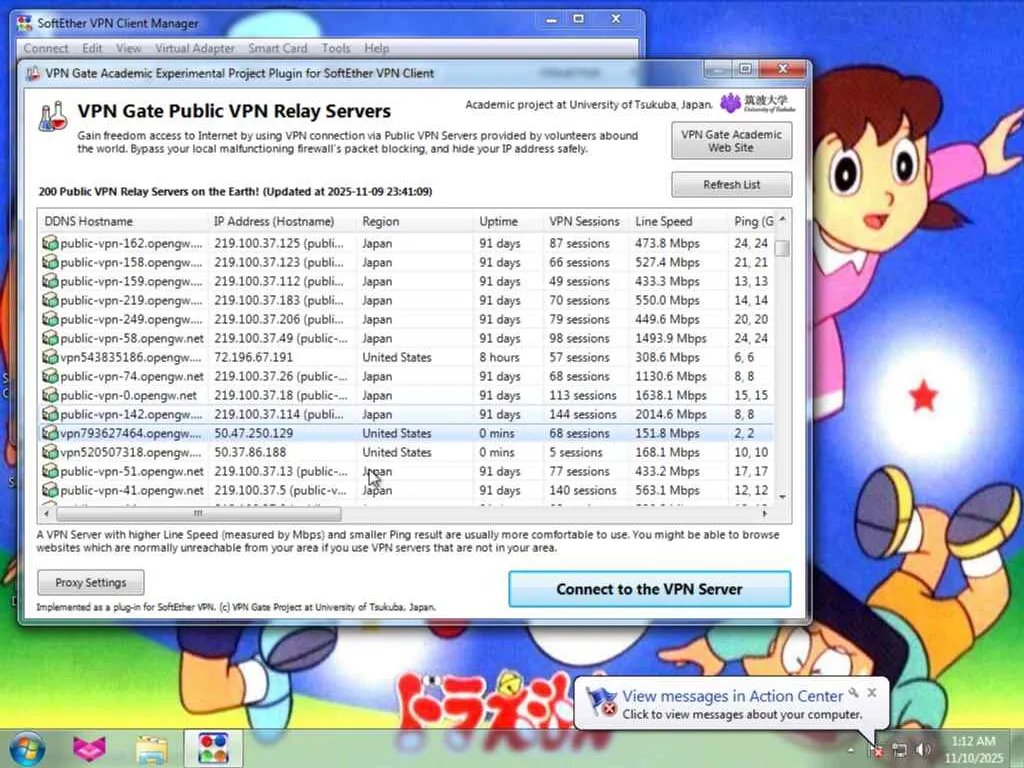The image size is (1024, 768).
Task: Click the University of Tsukuba logo
Action: point(758,103)
